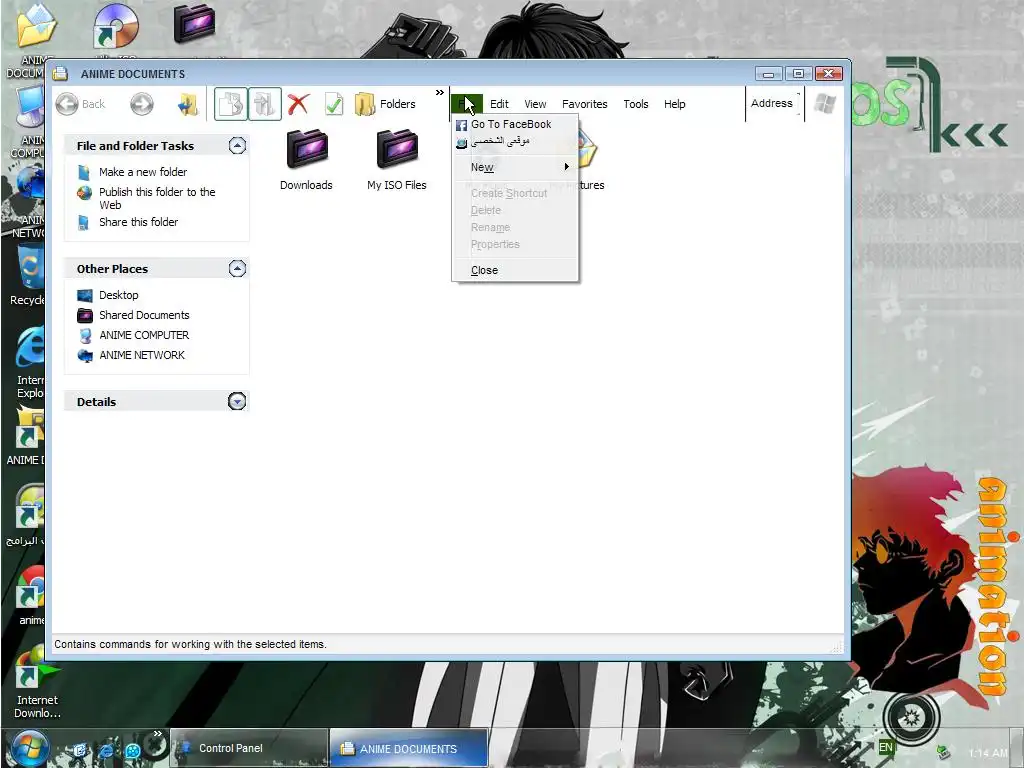Minimize the ANIME DOCUMENTS window
This screenshot has height=768, width=1024.
click(768, 74)
